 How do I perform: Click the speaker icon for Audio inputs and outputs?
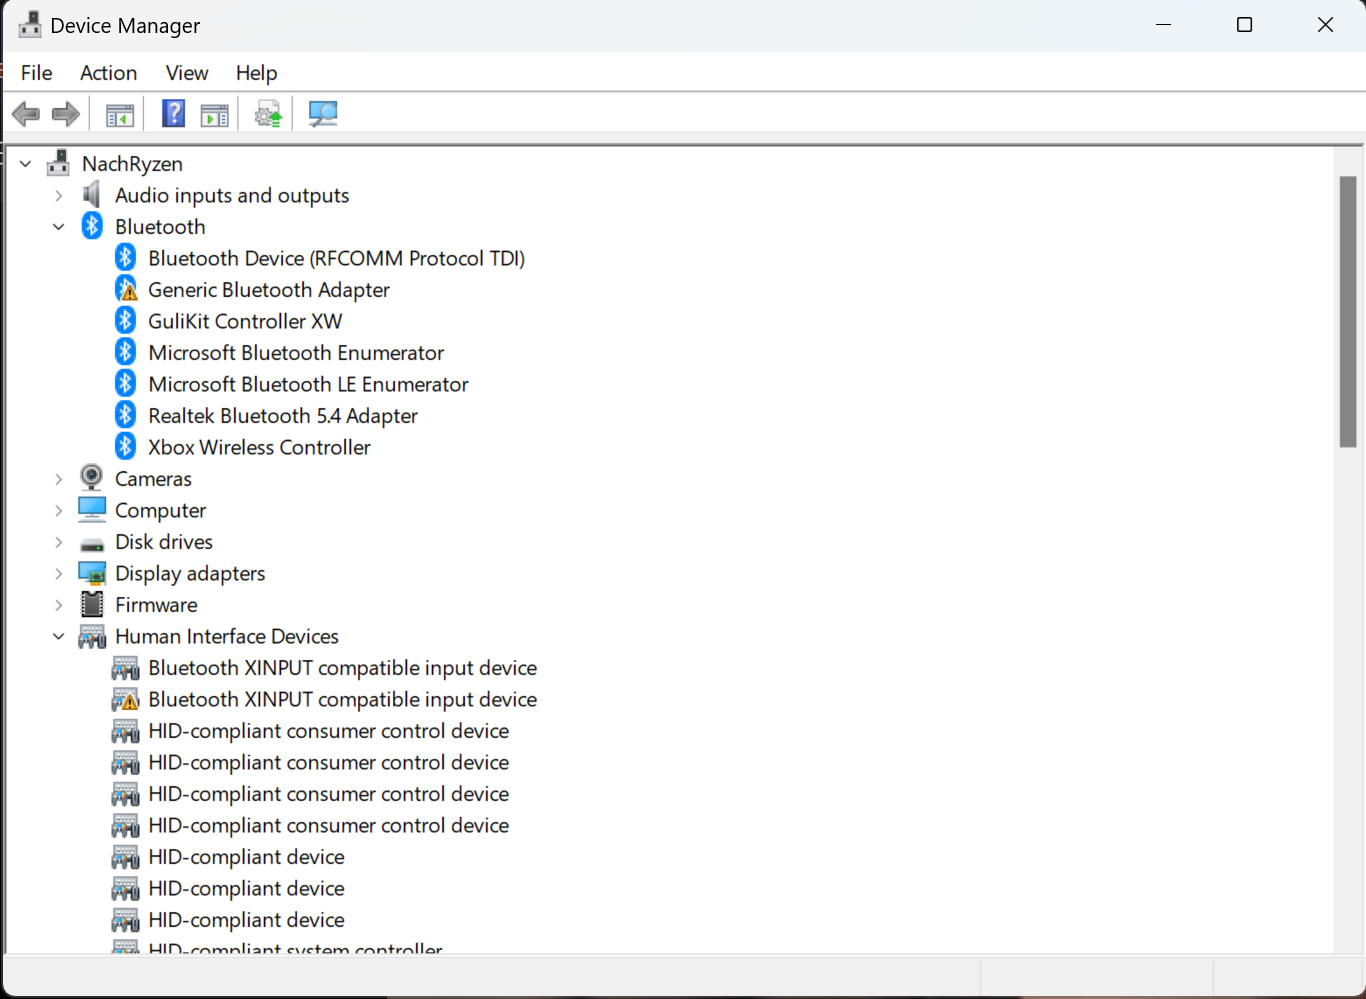[92, 194]
